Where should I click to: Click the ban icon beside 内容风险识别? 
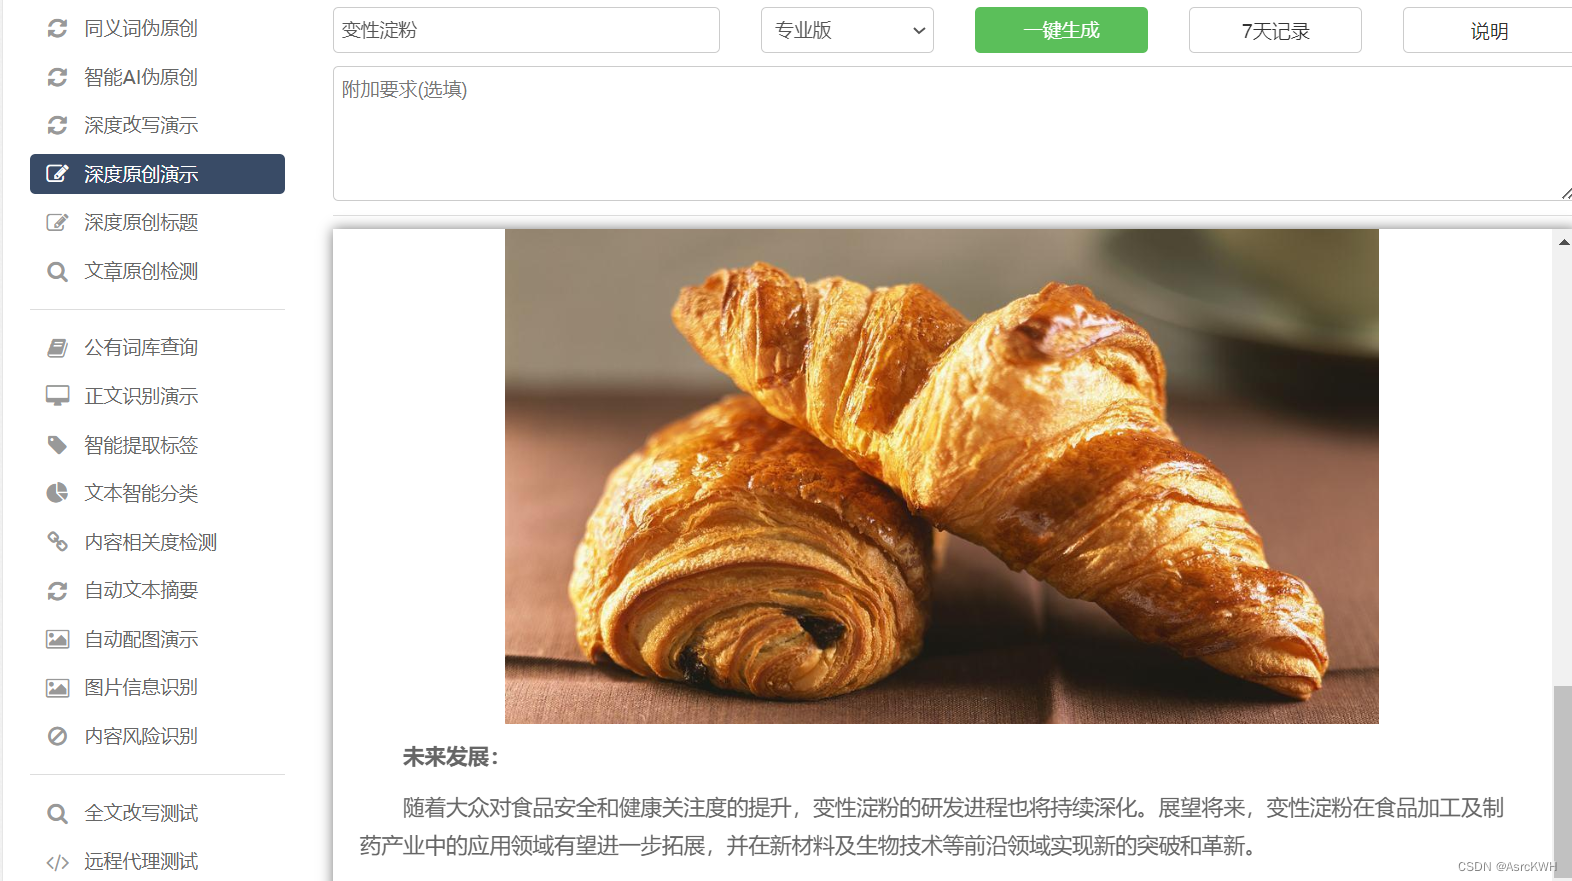(58, 736)
